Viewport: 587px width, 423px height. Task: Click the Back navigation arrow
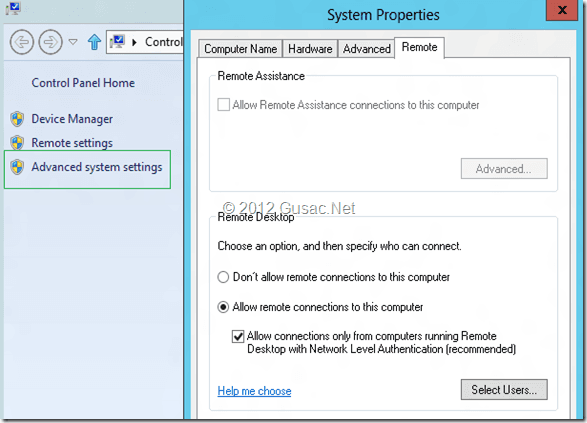point(21,42)
